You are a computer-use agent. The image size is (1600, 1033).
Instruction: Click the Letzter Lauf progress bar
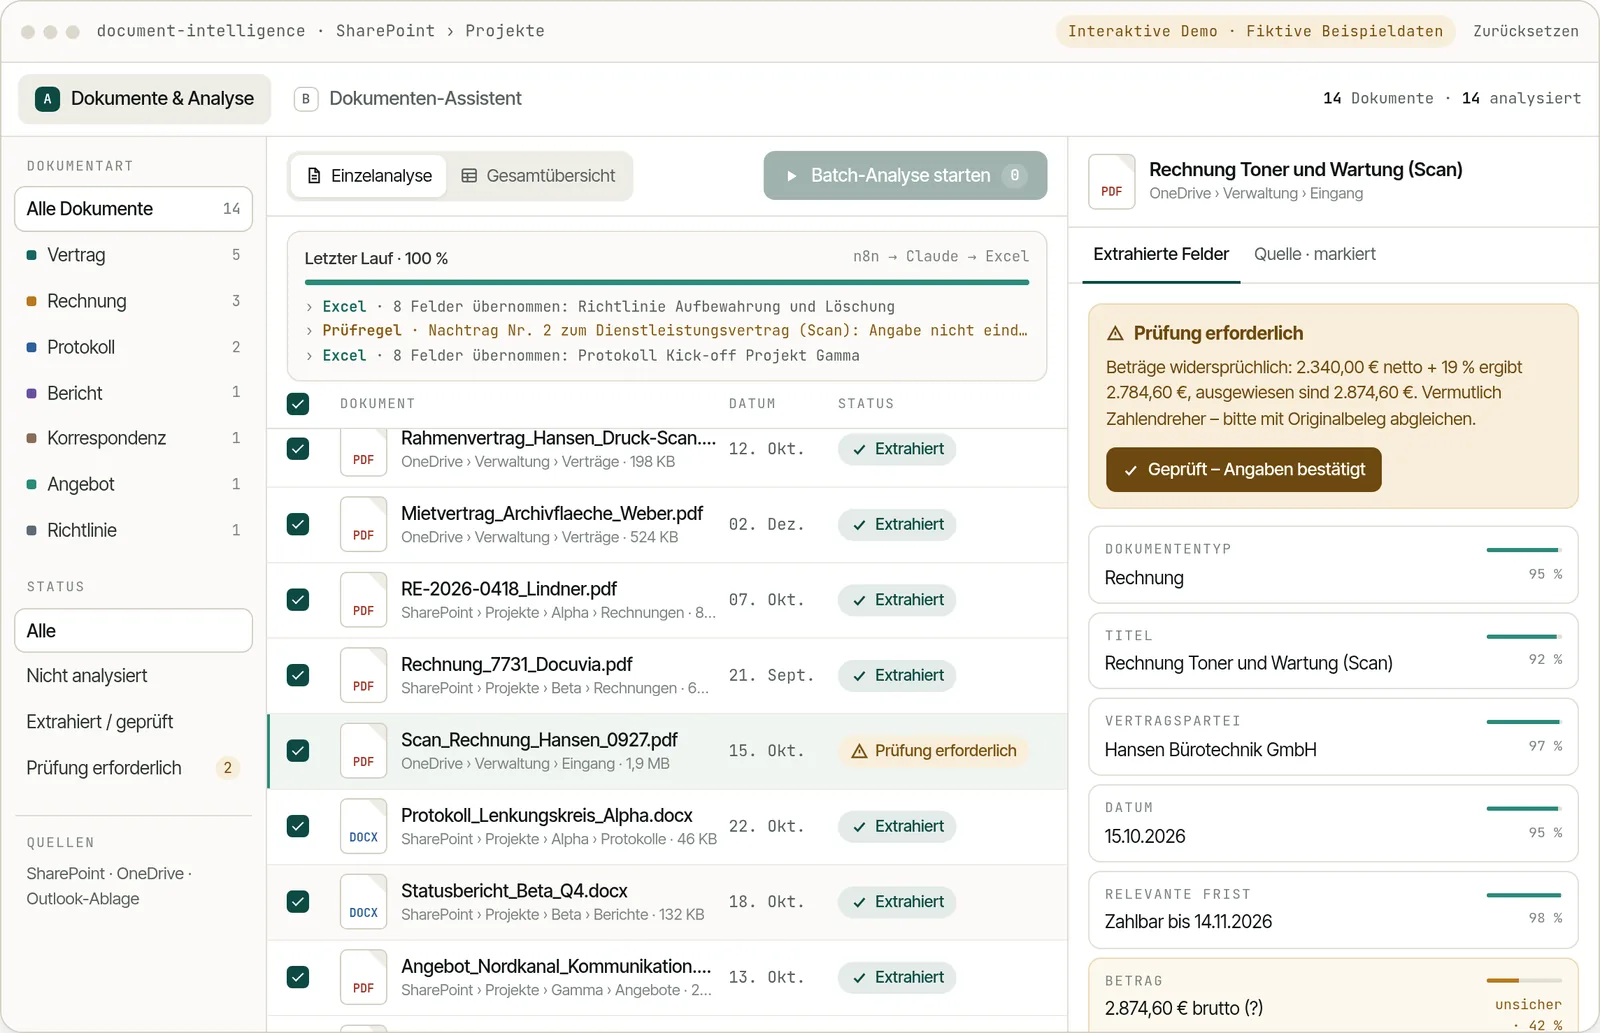(x=667, y=283)
